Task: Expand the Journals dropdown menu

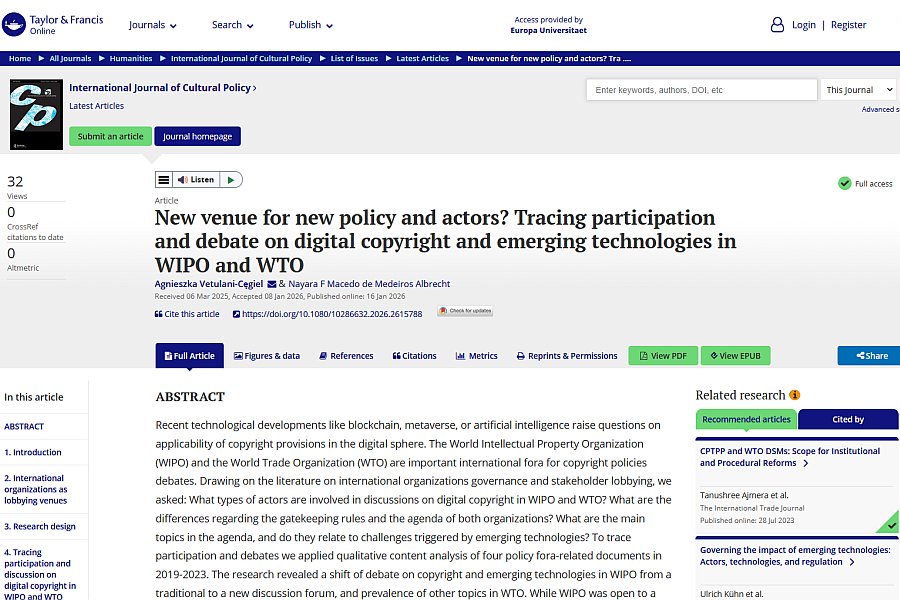Action: 153,25
